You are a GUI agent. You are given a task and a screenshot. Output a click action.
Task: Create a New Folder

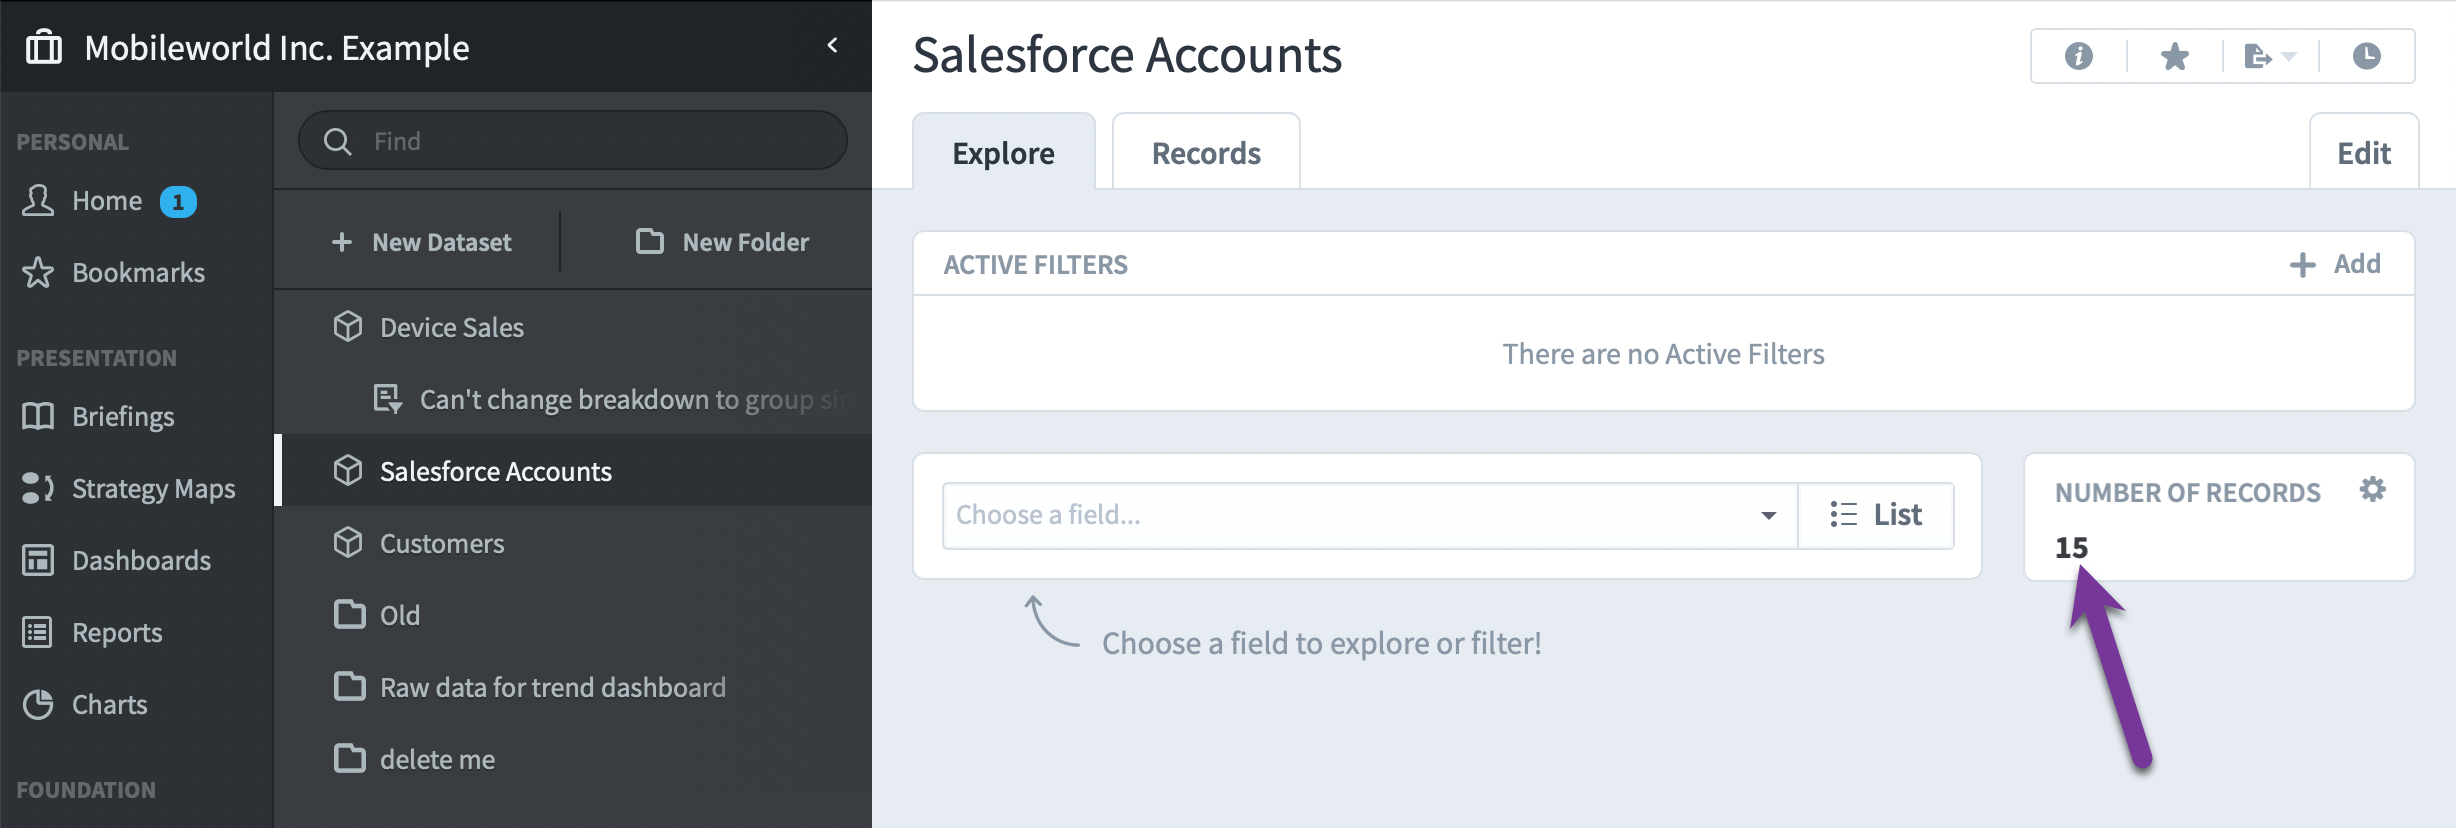pos(722,242)
